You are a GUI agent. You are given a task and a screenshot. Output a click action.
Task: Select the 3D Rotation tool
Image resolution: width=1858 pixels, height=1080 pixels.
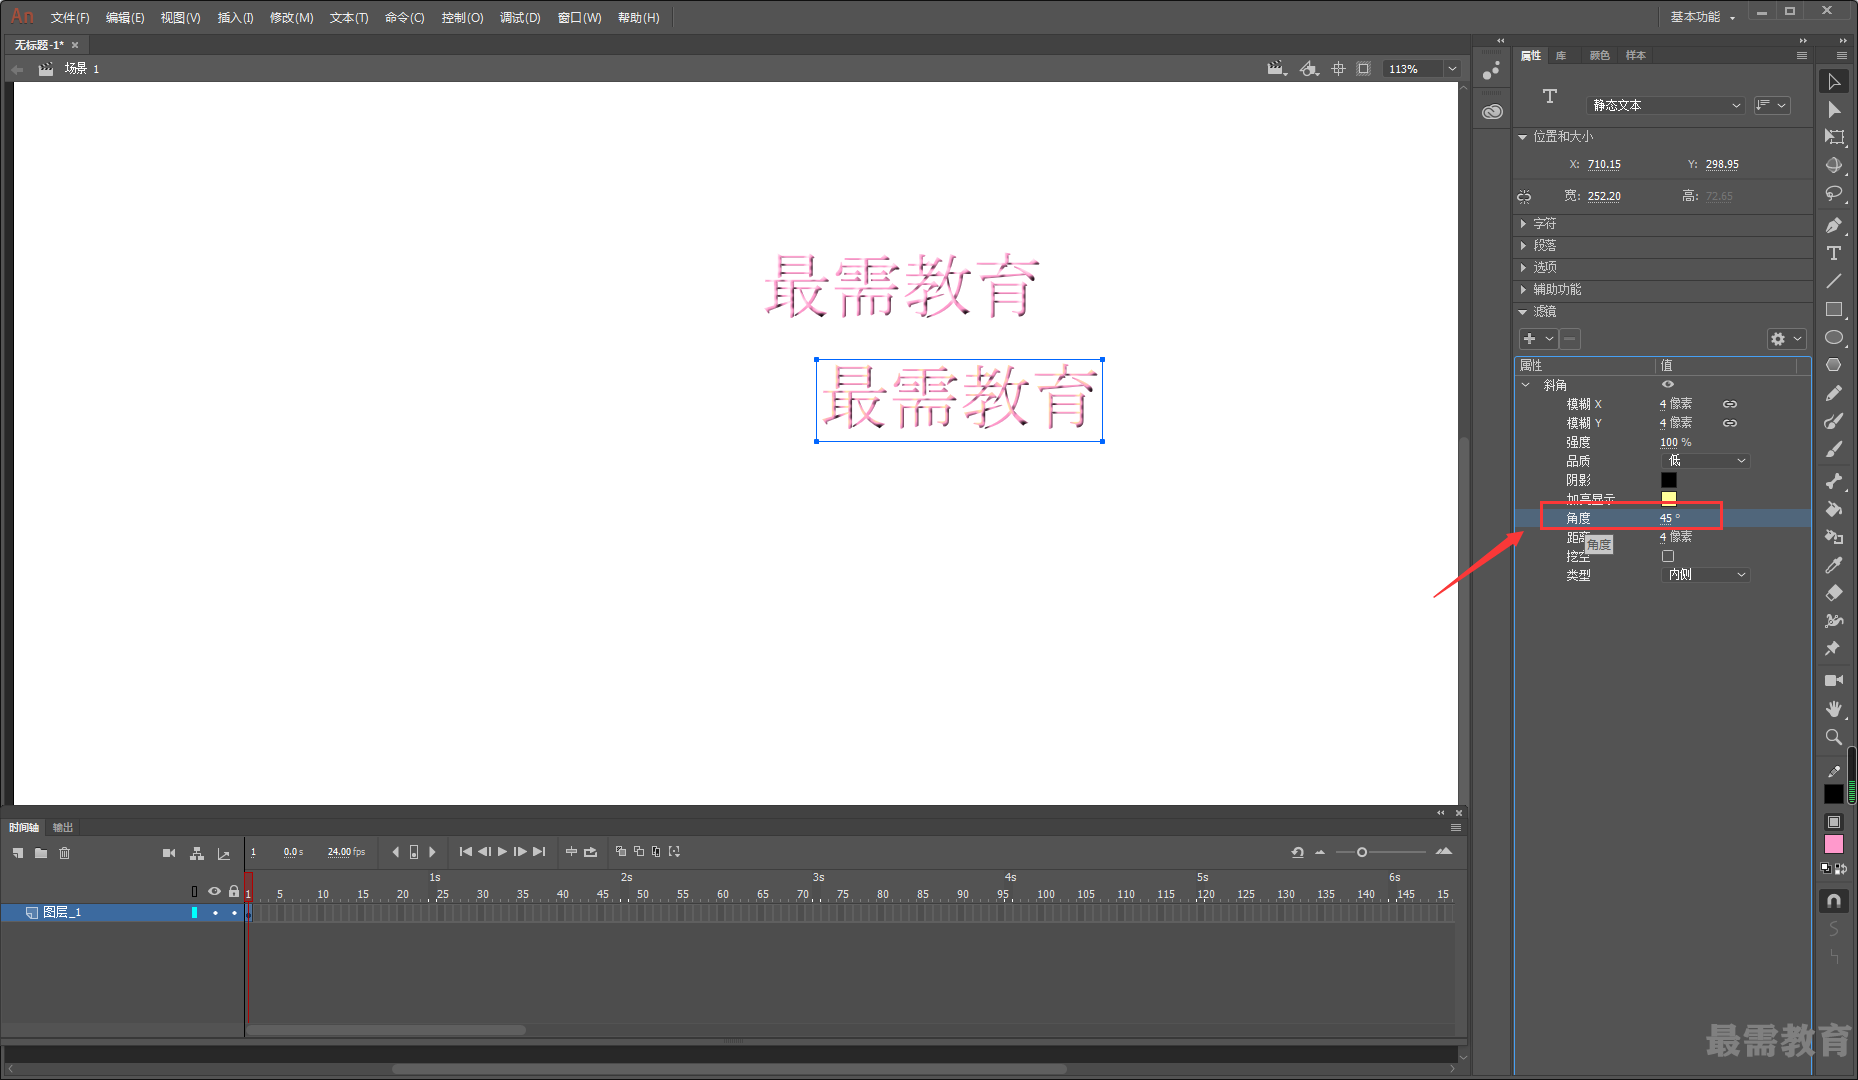tap(1834, 165)
